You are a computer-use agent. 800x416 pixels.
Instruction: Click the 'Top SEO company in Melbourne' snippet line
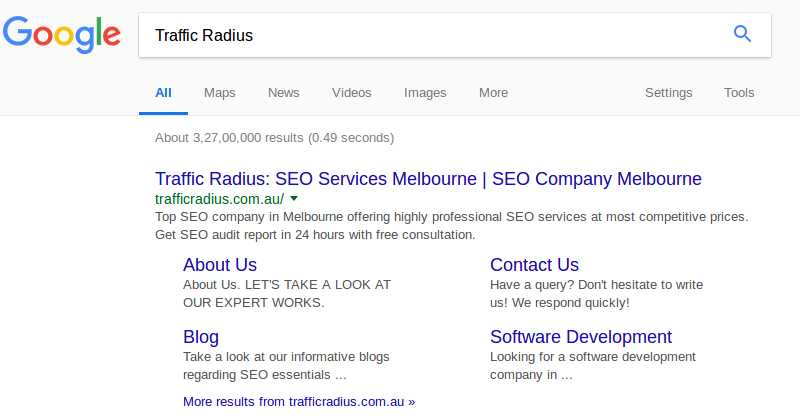452,217
